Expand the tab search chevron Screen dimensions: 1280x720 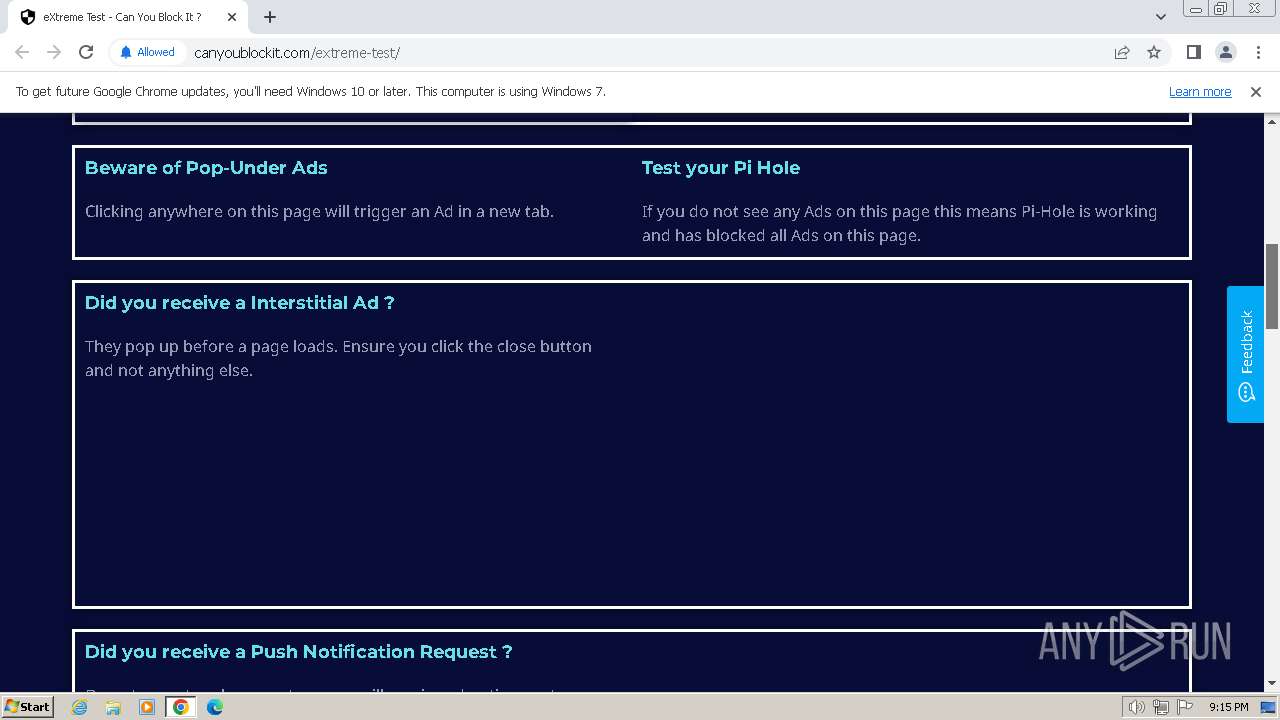pyautogui.click(x=1160, y=17)
